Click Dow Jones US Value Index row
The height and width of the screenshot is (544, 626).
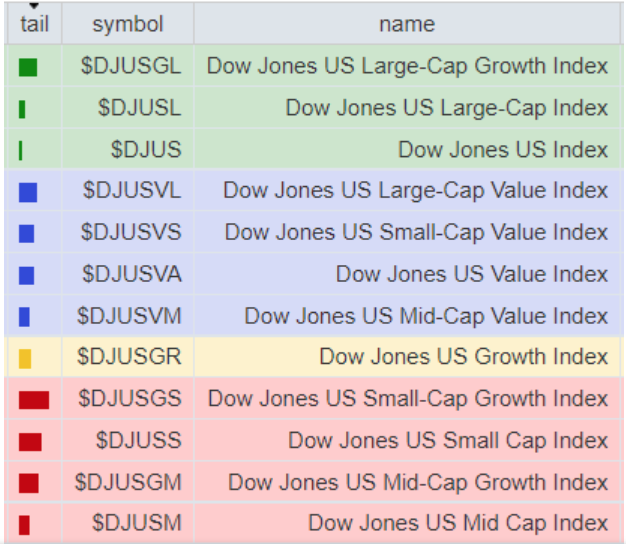(471, 274)
